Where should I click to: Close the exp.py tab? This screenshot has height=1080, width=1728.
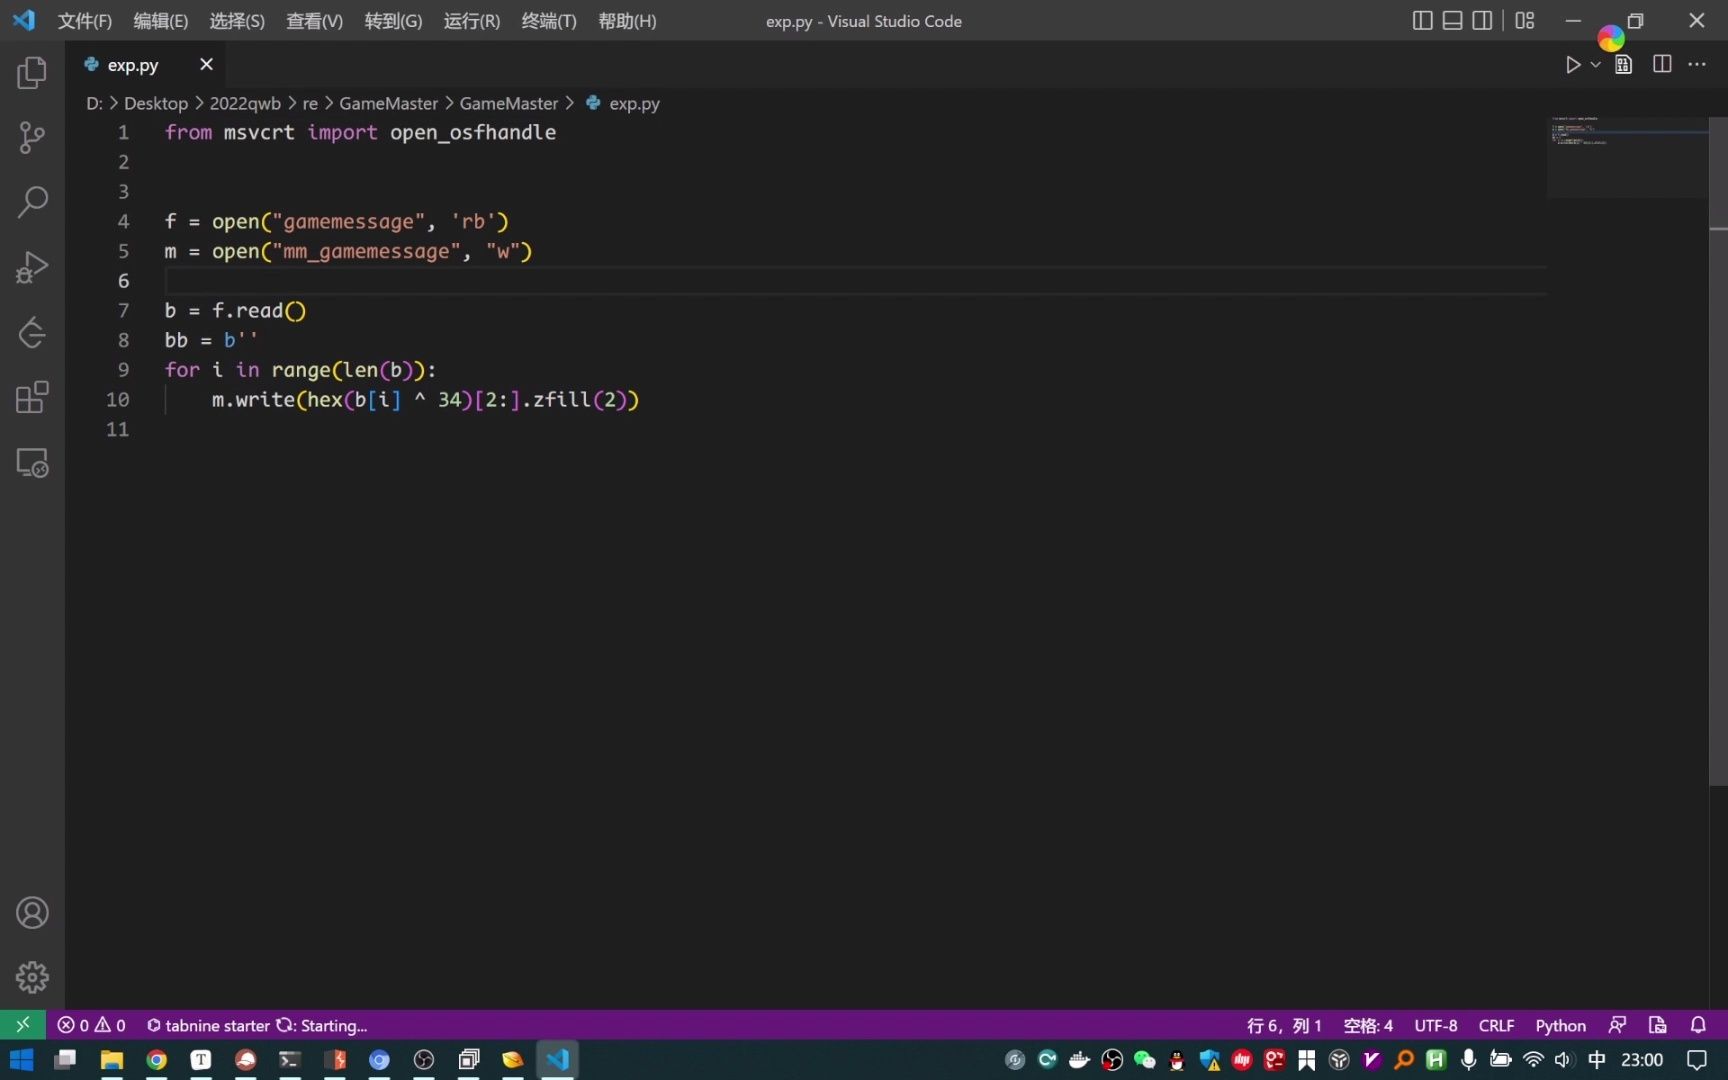pyautogui.click(x=206, y=64)
